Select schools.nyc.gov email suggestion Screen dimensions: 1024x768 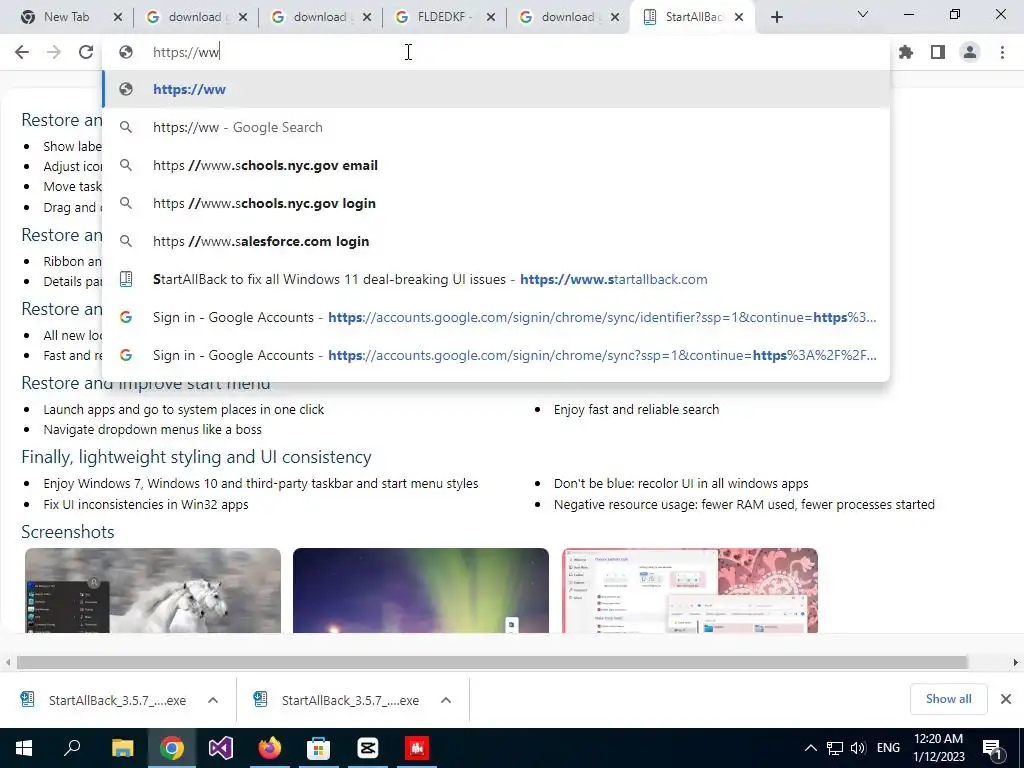click(x=496, y=165)
